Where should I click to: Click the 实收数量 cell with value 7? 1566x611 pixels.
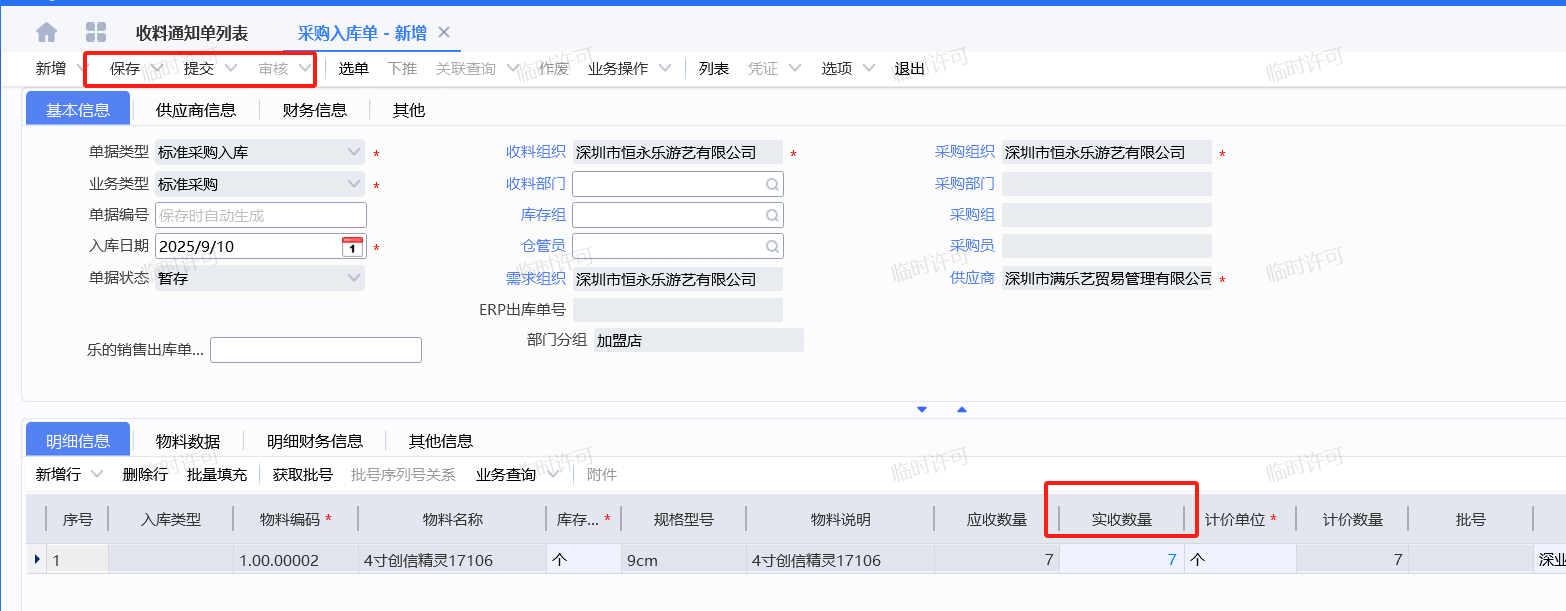point(1121,560)
